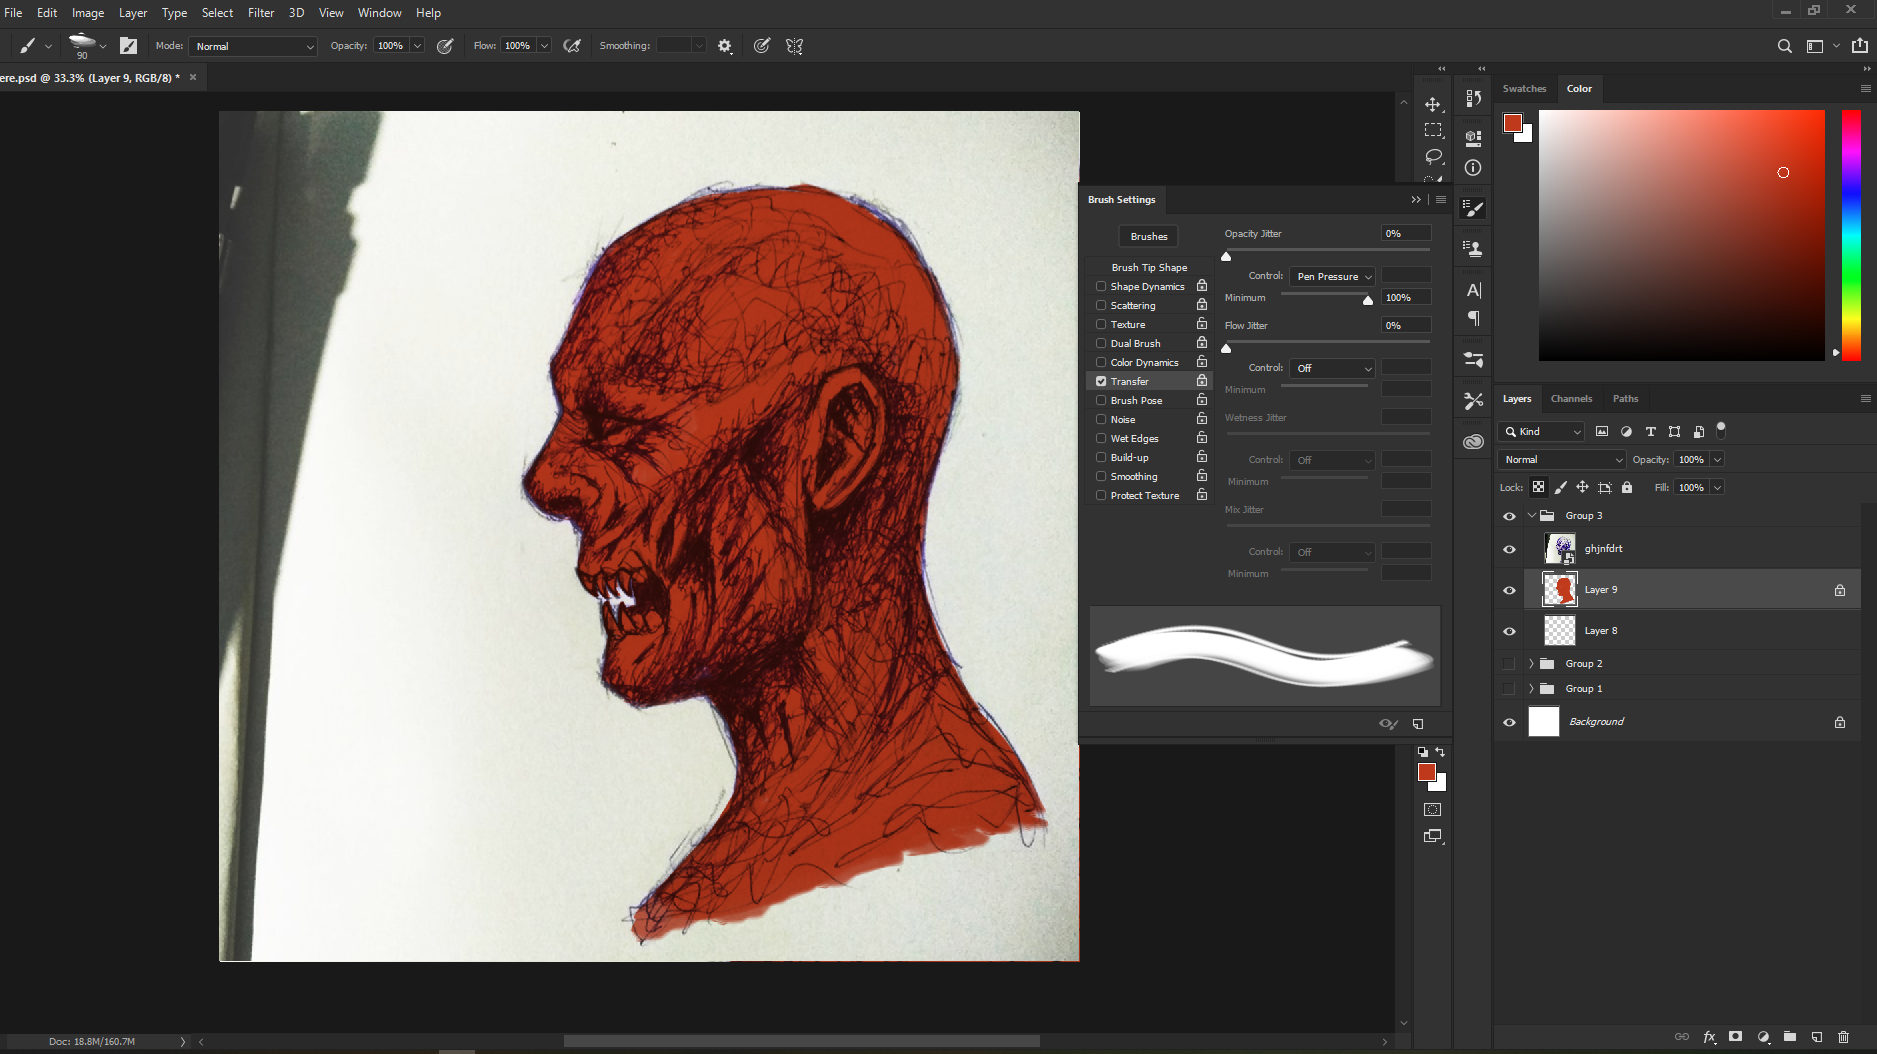1877x1054 pixels.
Task: Delete layer trash icon
Action: click(1843, 1037)
